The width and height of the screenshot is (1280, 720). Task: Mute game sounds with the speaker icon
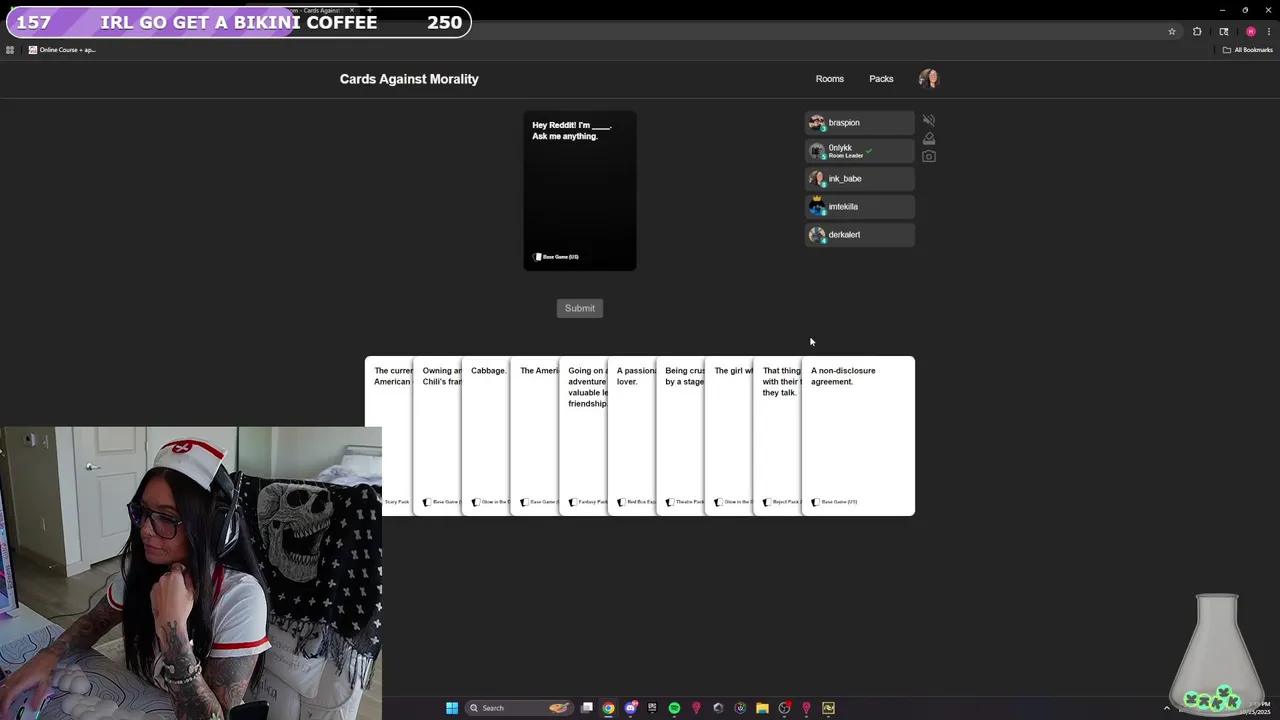pos(929,120)
